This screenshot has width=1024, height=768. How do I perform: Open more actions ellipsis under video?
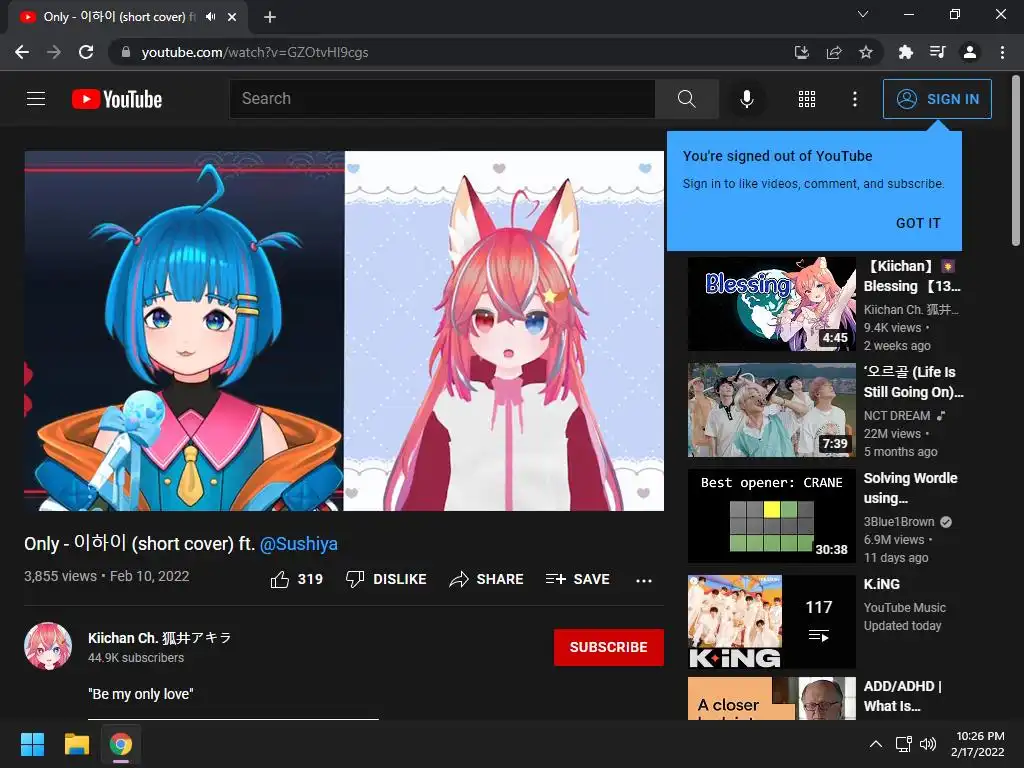644,580
